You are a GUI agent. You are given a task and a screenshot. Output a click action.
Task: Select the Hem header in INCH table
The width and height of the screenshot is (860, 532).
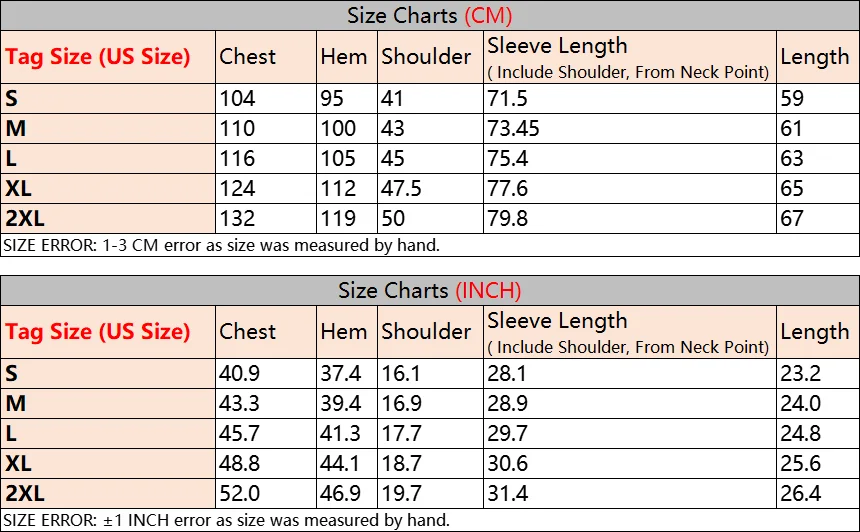click(x=344, y=331)
